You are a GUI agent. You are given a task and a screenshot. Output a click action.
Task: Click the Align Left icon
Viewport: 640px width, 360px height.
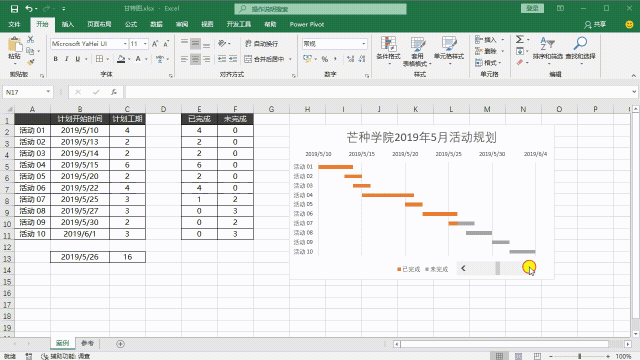point(184,59)
